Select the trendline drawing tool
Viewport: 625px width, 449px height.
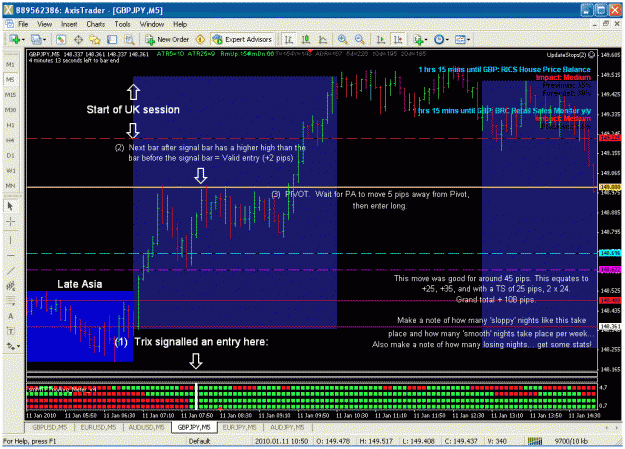click(x=10, y=271)
